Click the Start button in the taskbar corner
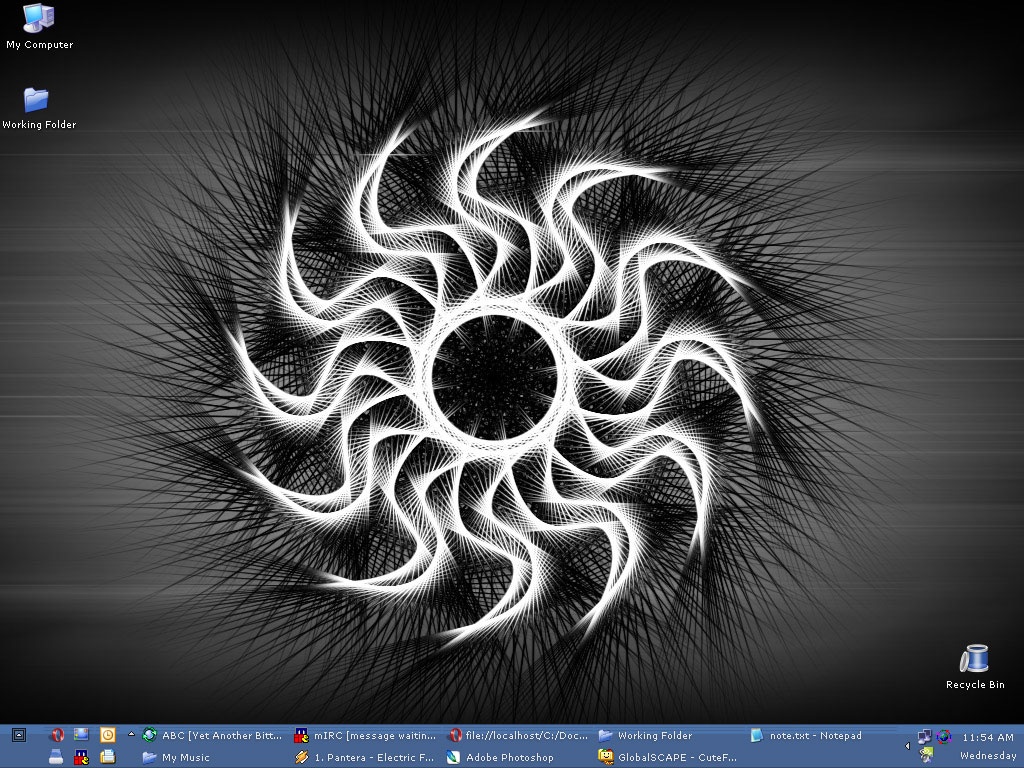Screen dimensions: 1024x768 (18, 735)
